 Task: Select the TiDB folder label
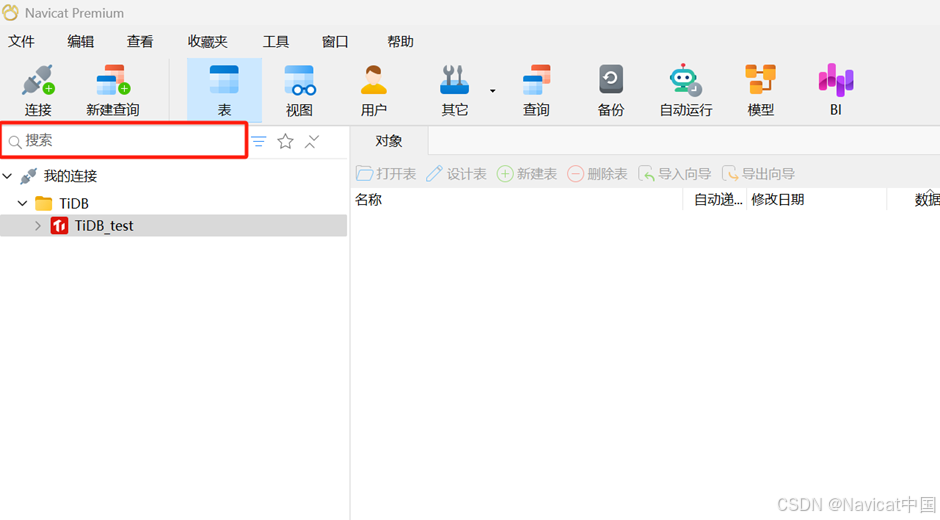point(74,203)
